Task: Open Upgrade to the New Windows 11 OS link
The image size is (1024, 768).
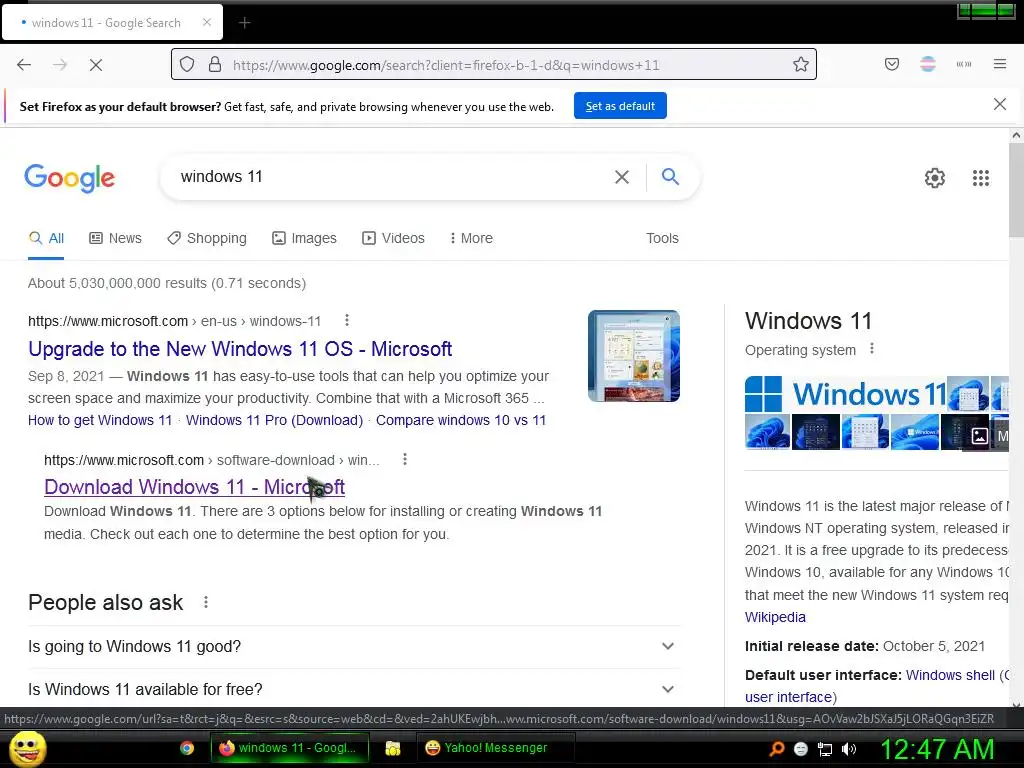Action: (240, 349)
